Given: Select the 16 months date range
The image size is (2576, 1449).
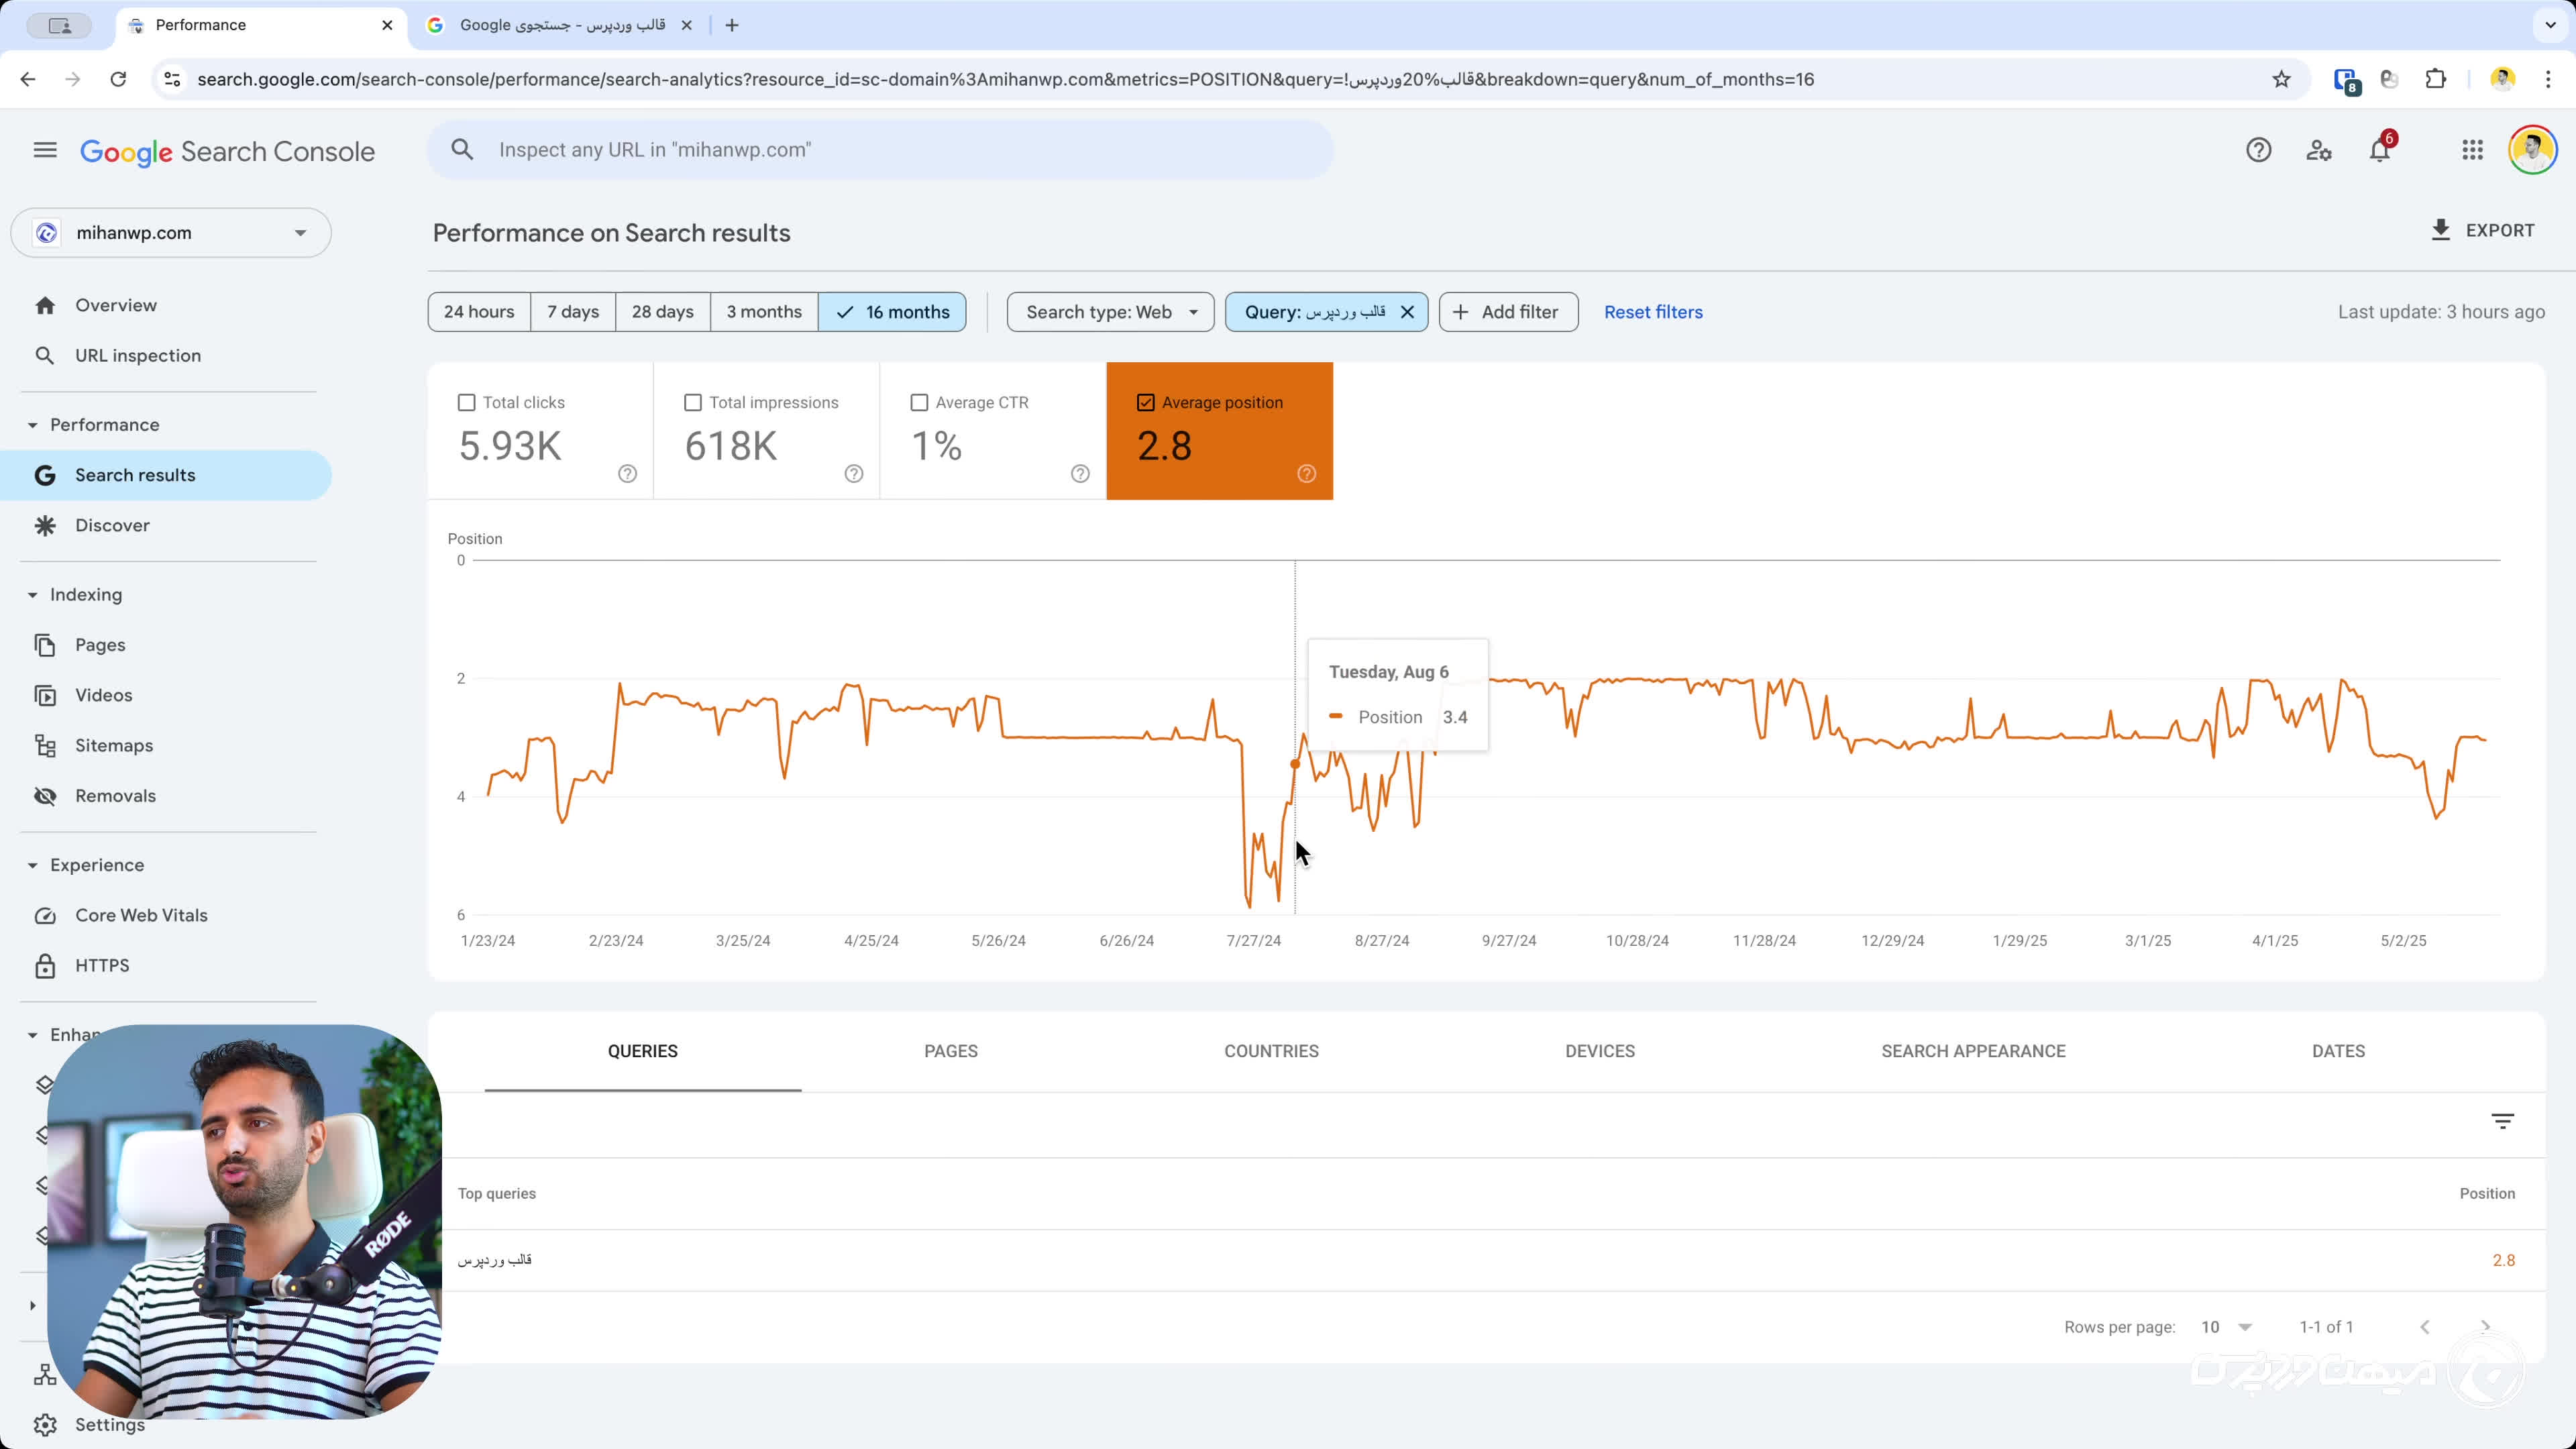Looking at the screenshot, I should point(892,312).
